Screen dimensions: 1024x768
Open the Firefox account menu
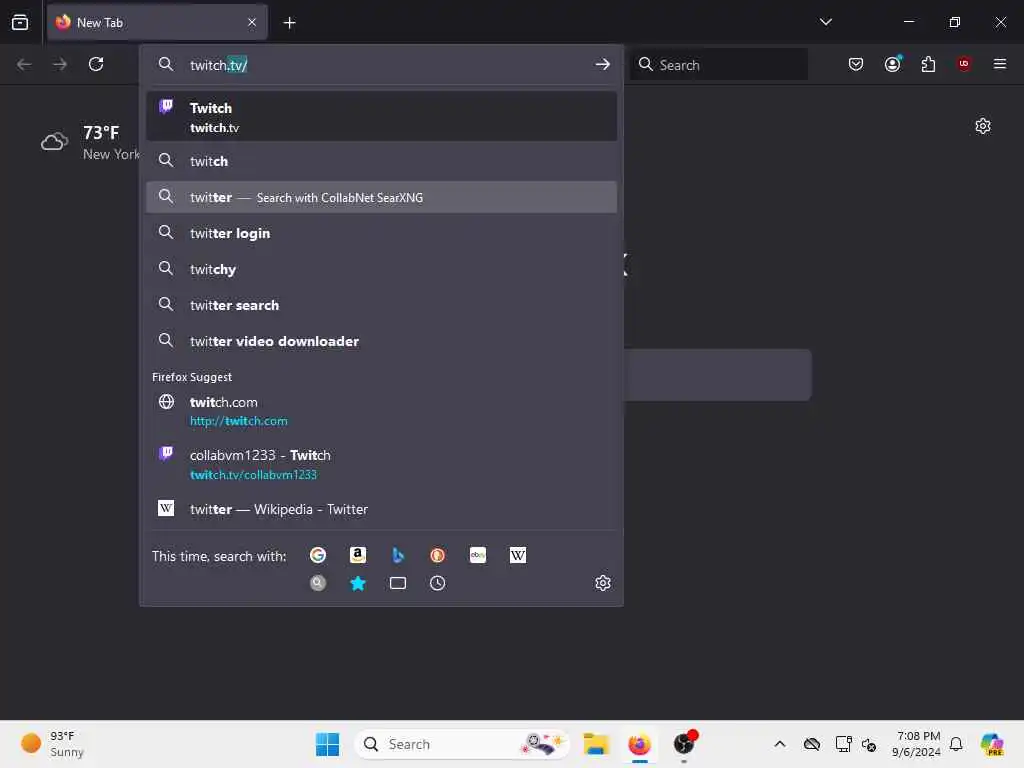pos(892,63)
